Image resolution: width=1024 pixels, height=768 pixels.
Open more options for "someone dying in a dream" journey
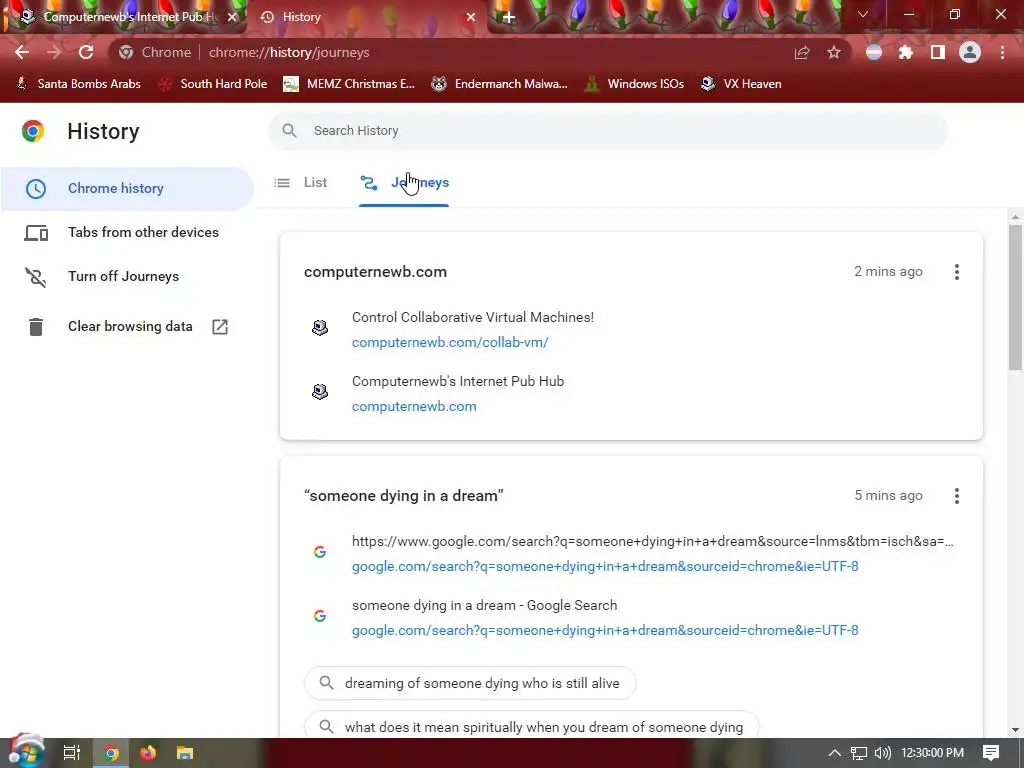[x=957, y=496]
